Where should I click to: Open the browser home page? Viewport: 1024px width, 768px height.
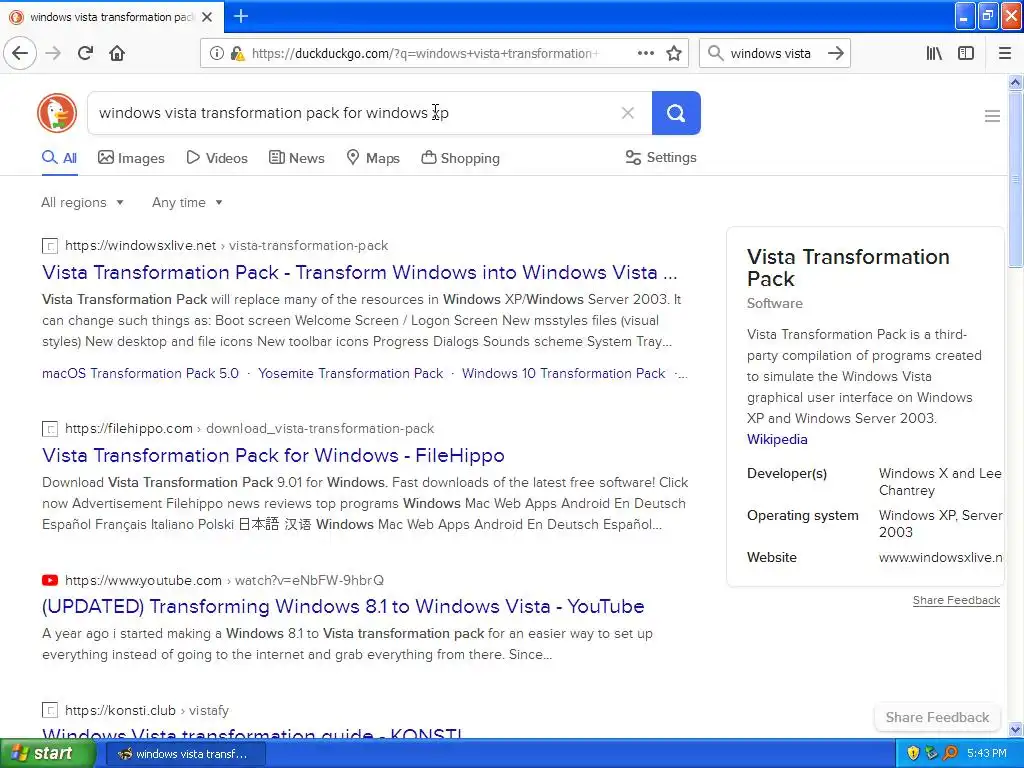click(x=117, y=53)
